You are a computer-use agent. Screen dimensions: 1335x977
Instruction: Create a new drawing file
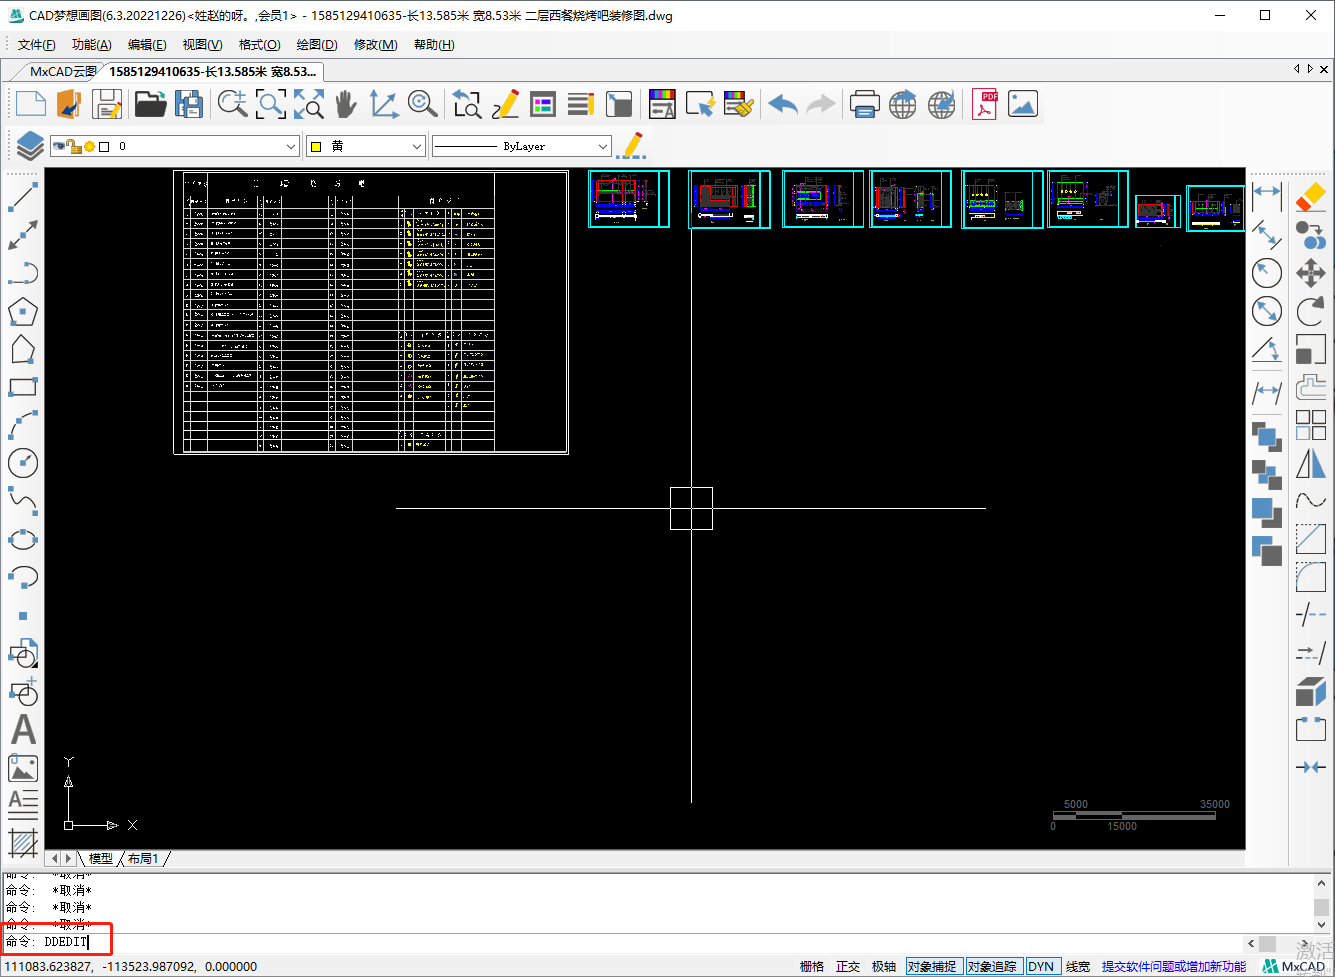[31, 104]
